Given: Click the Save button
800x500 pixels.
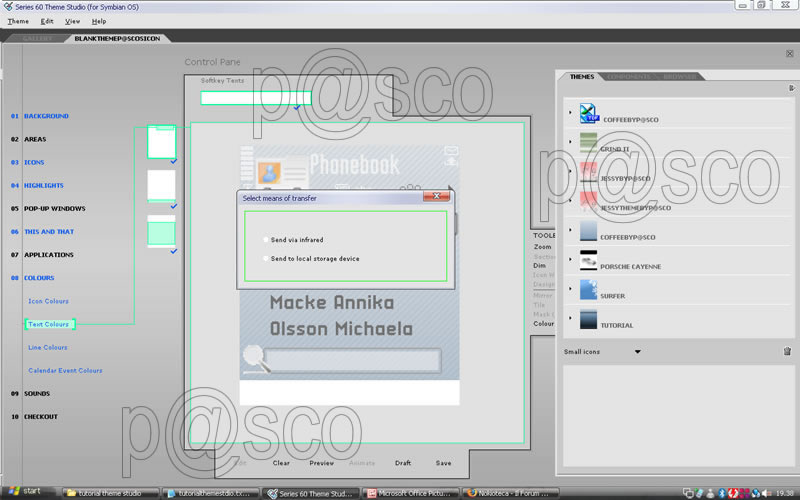Looking at the screenshot, I should (x=443, y=463).
